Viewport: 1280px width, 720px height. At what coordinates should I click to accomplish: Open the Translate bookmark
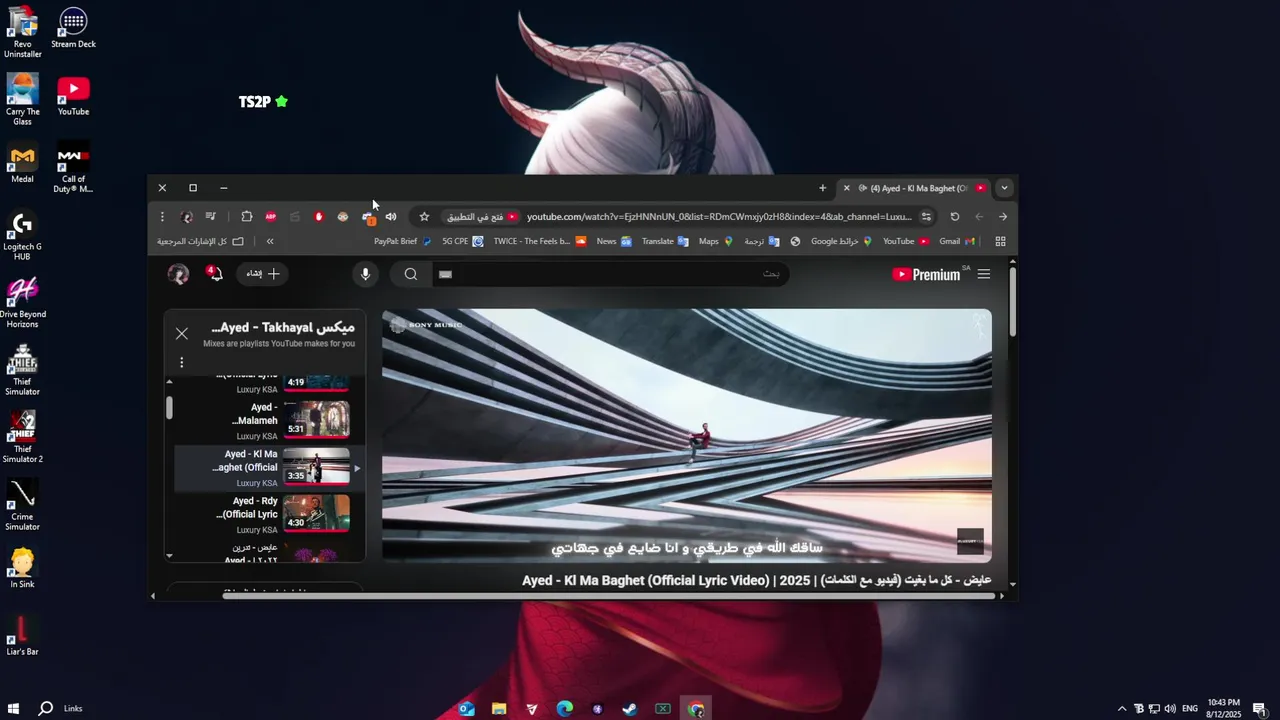point(665,241)
